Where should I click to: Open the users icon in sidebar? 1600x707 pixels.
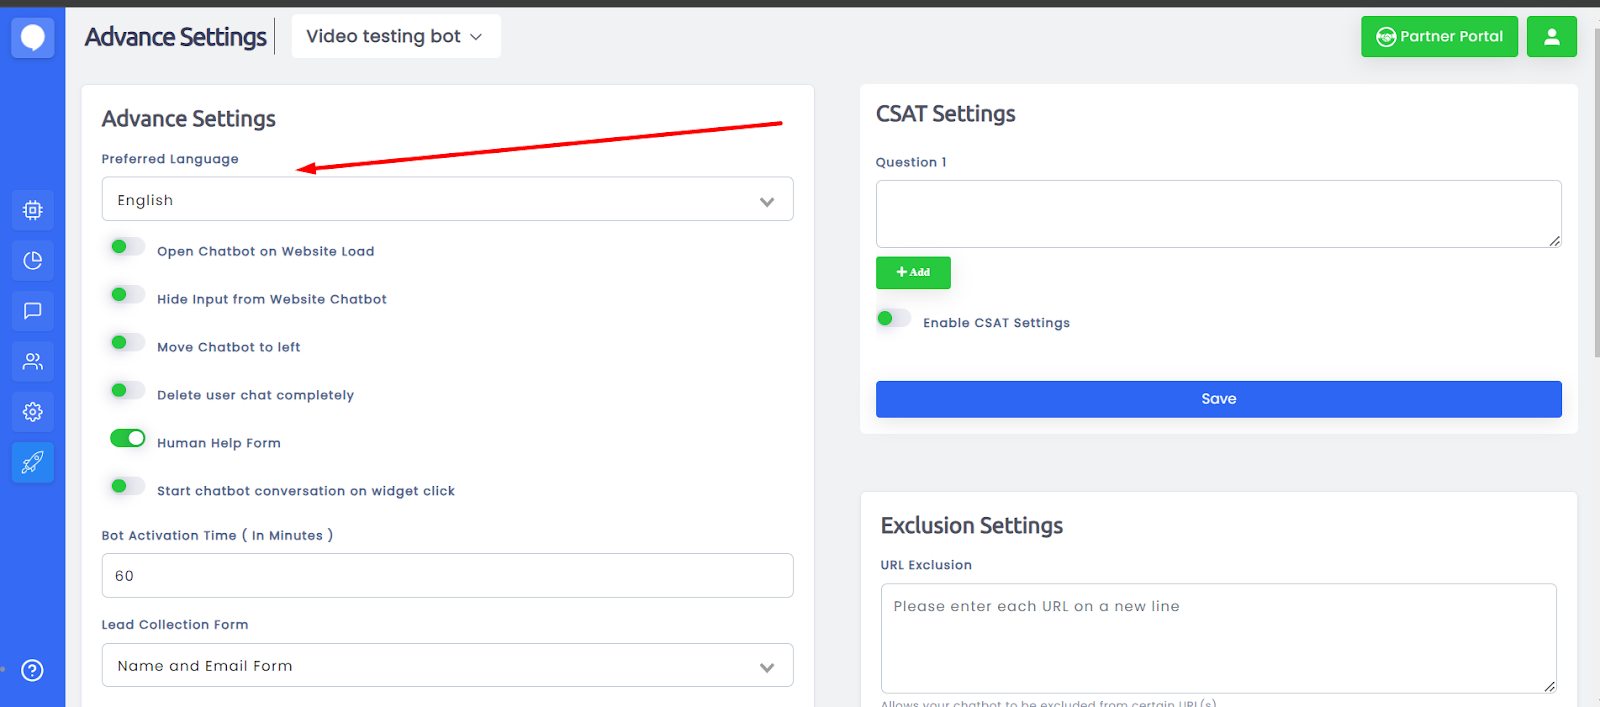(x=33, y=361)
